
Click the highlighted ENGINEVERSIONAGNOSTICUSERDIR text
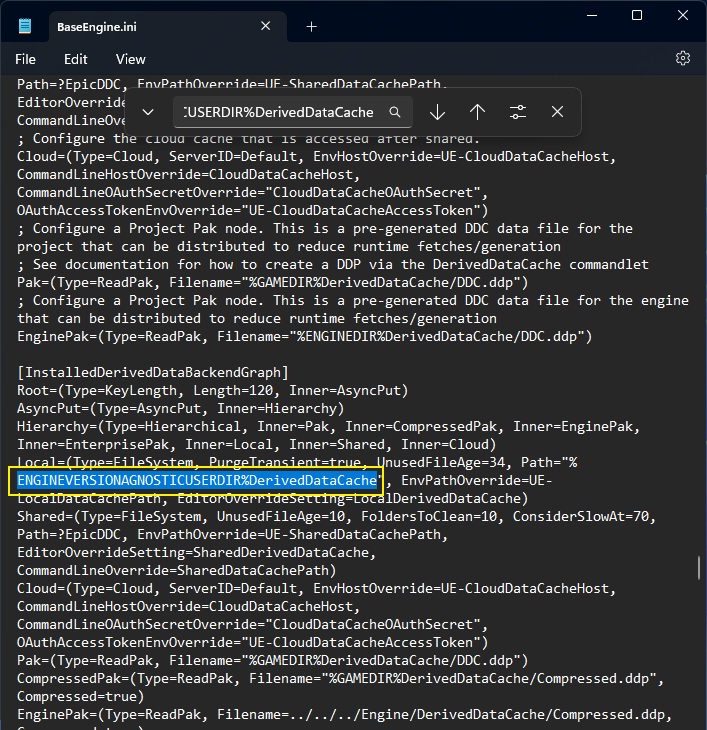[196, 480]
